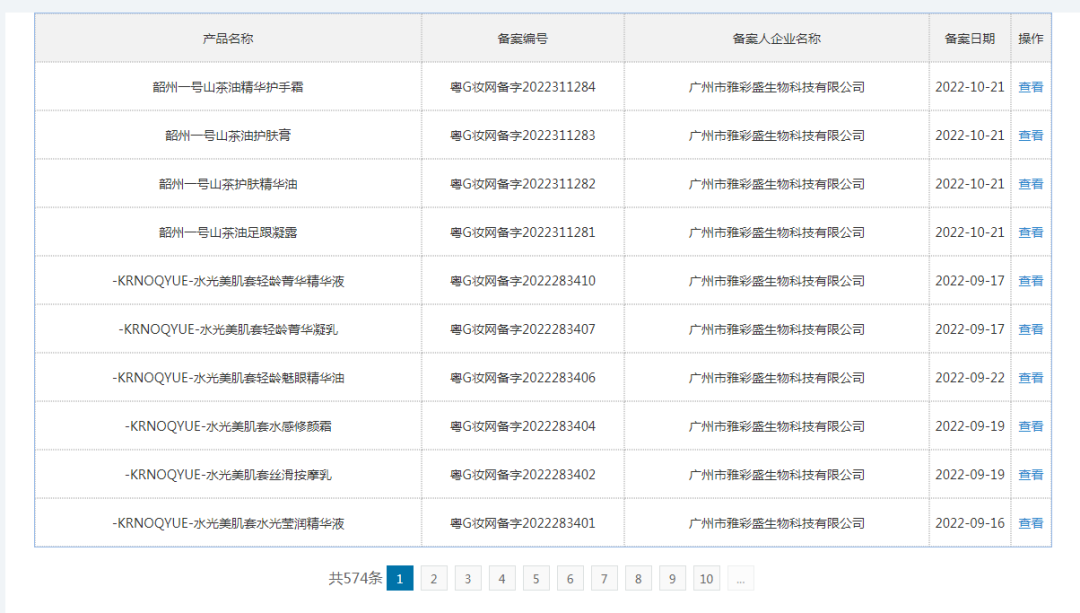Click the ellipsis more-pages button

tap(740, 578)
